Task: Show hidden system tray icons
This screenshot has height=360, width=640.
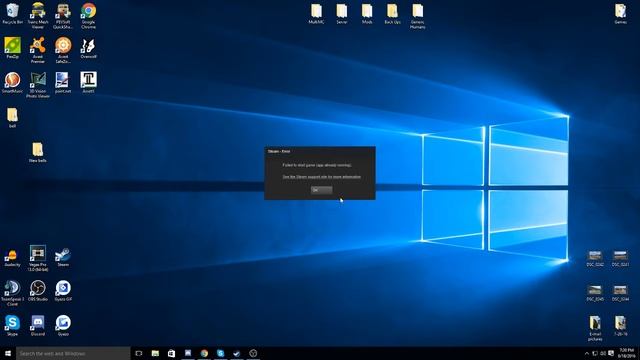Action: [x=587, y=353]
